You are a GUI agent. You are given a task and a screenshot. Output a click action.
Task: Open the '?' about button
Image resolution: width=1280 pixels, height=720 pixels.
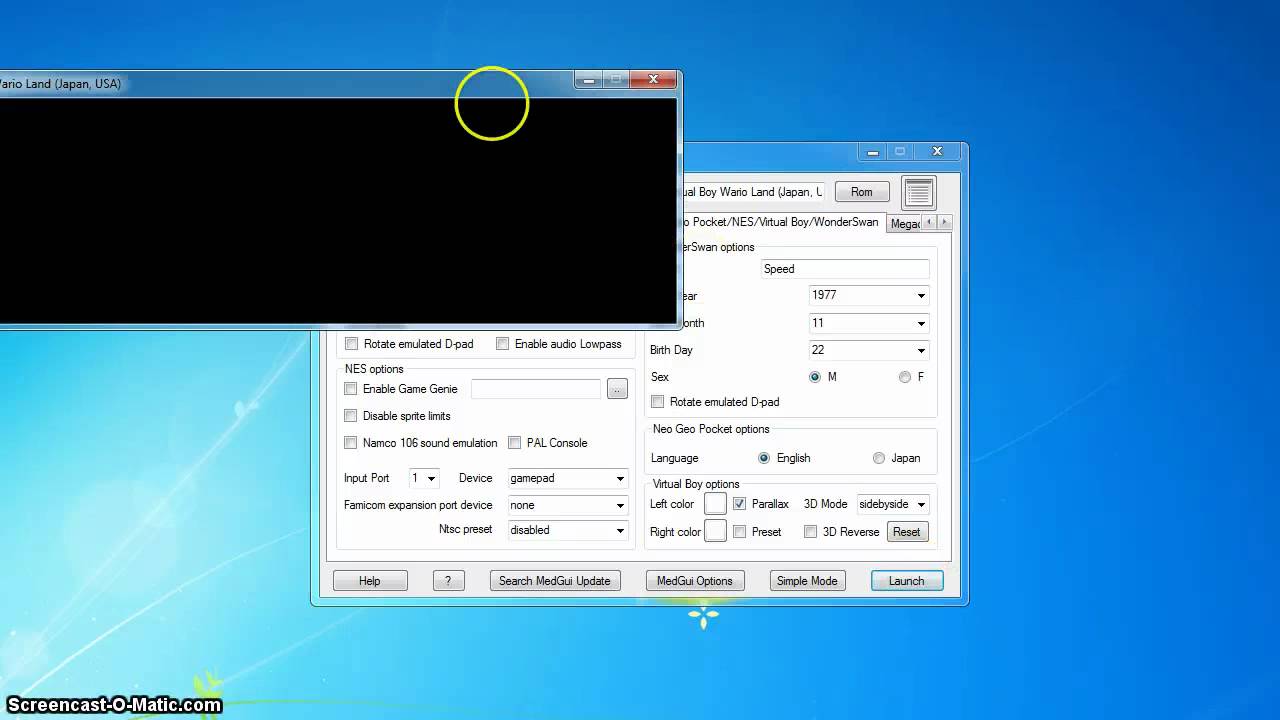tap(448, 581)
